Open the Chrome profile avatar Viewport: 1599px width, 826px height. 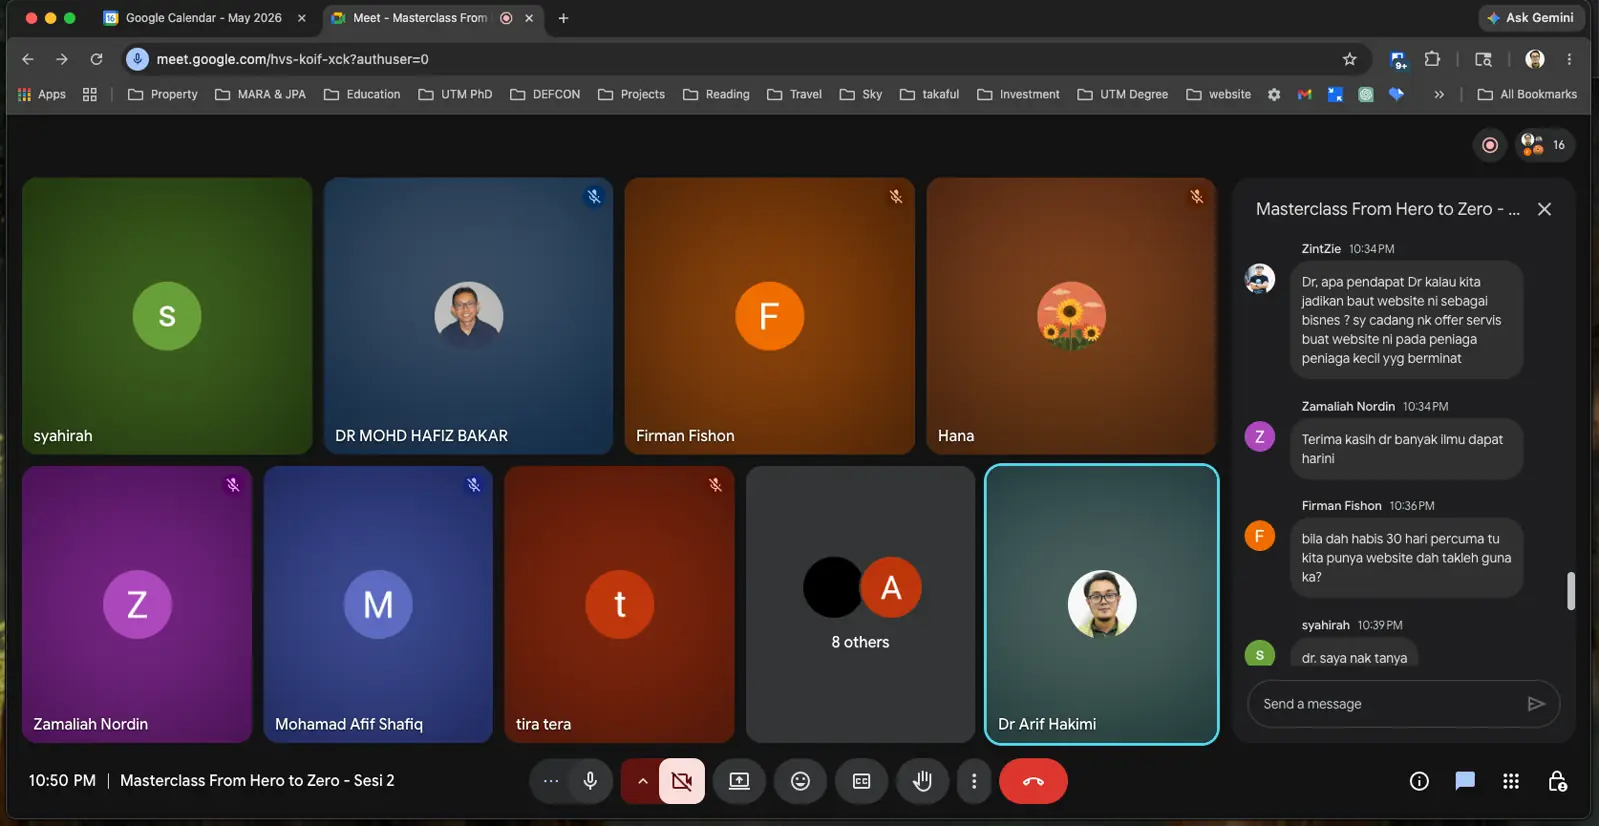(1535, 59)
